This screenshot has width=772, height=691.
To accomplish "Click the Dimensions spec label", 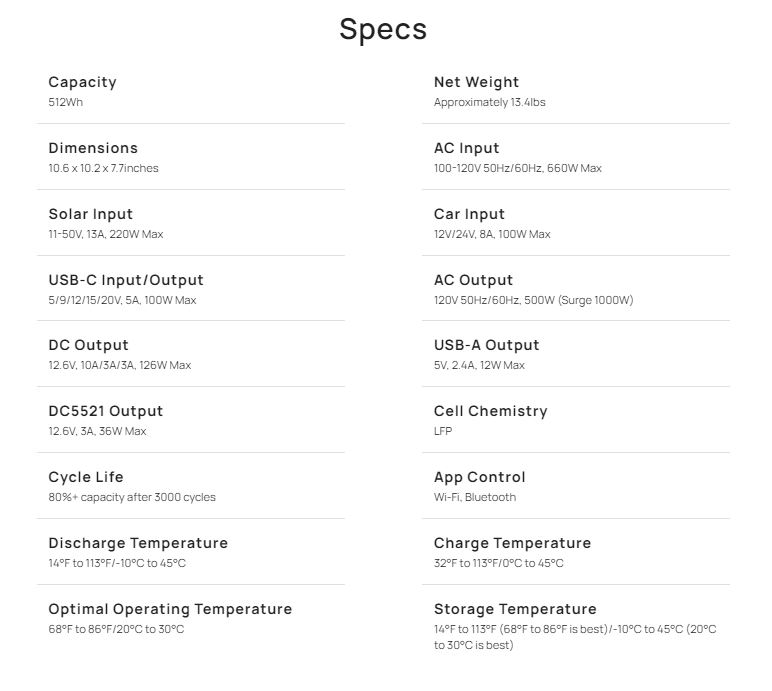I will 93,148.
